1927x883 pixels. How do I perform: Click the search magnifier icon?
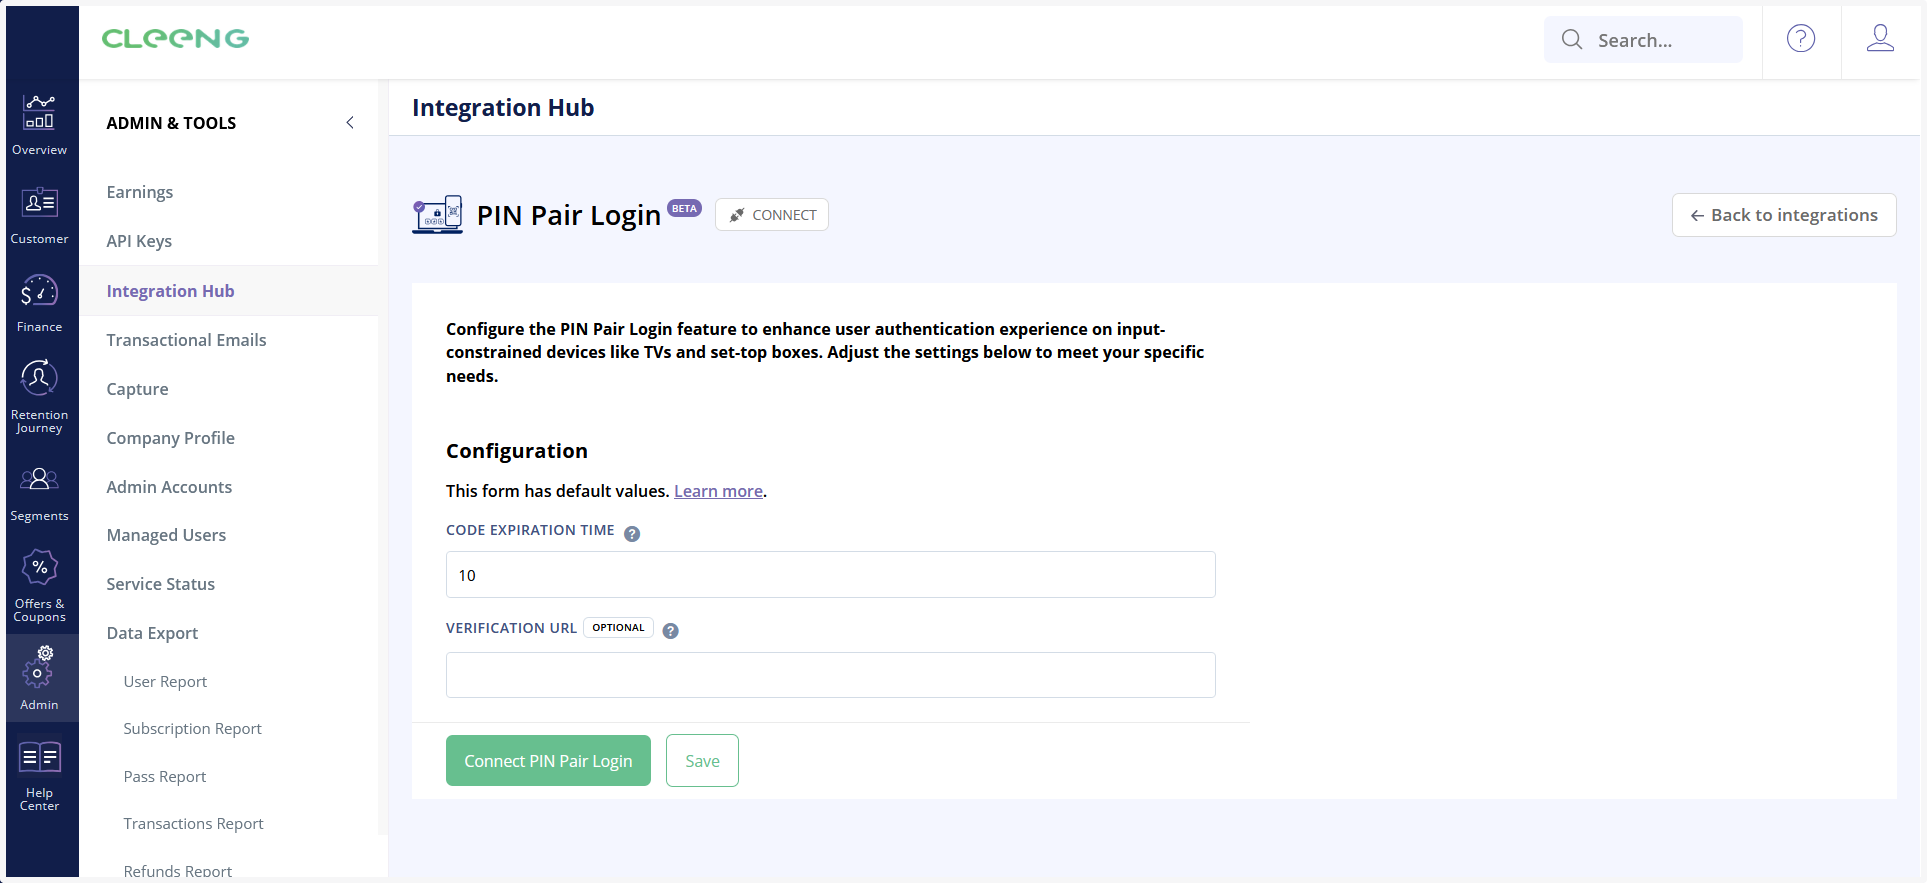(x=1572, y=39)
